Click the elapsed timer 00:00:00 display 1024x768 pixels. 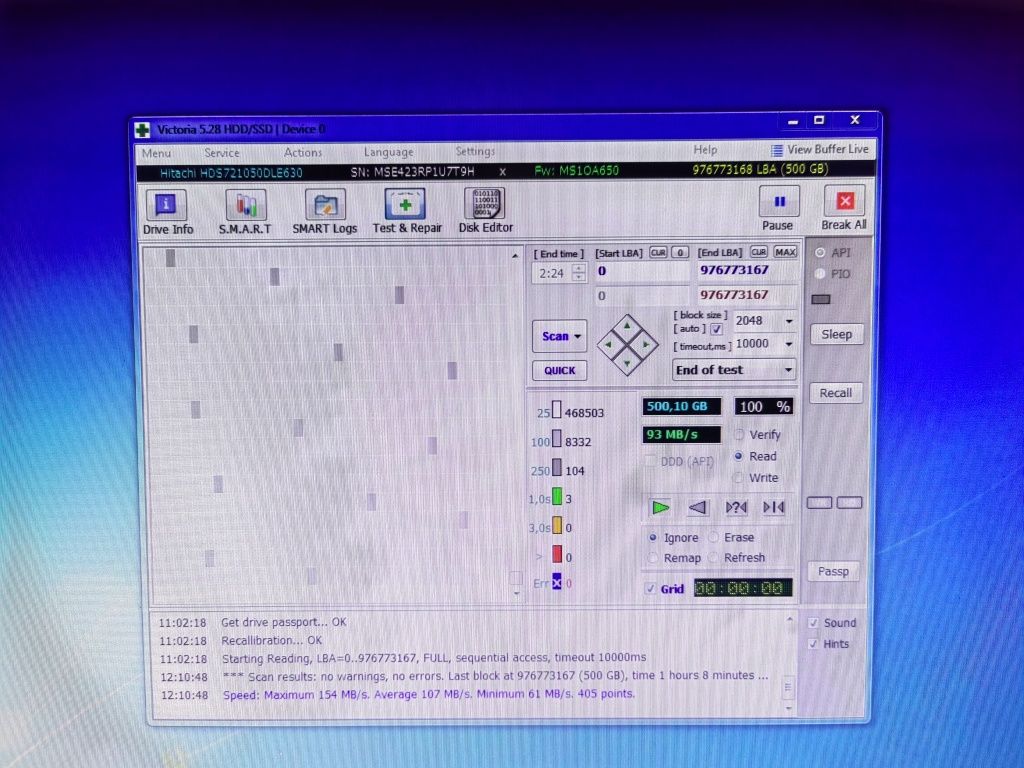[743, 588]
